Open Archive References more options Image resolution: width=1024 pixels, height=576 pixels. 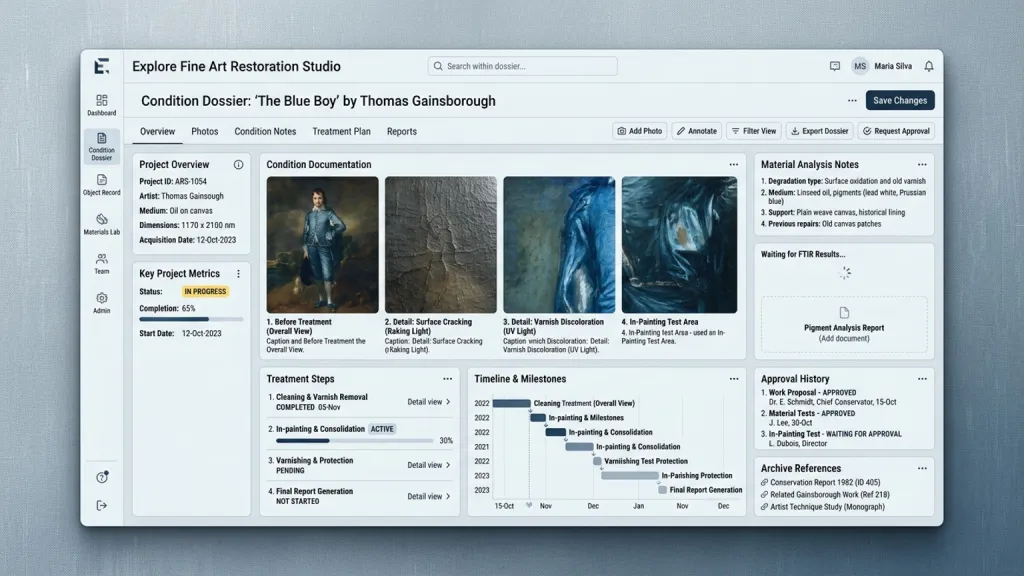pos(922,468)
